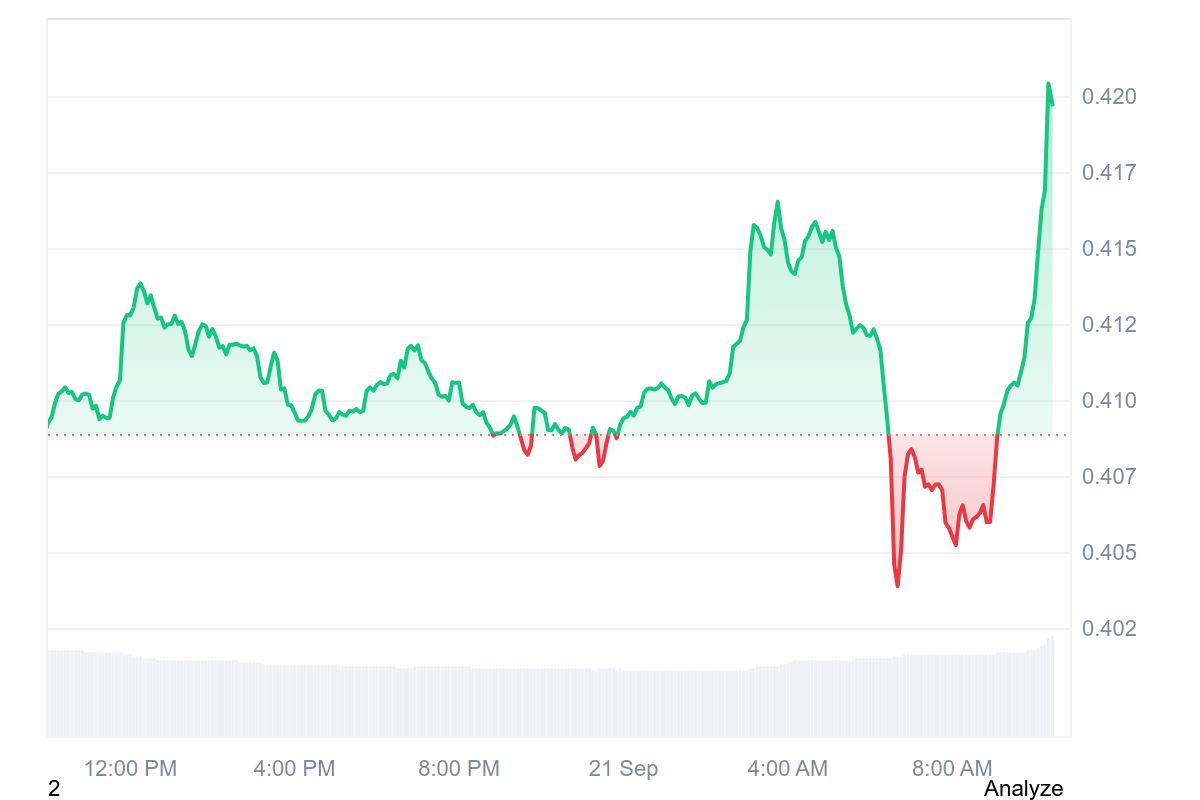Click the tallest volume bar at far right
The width and height of the screenshot is (1200, 800).
click(x=1052, y=687)
